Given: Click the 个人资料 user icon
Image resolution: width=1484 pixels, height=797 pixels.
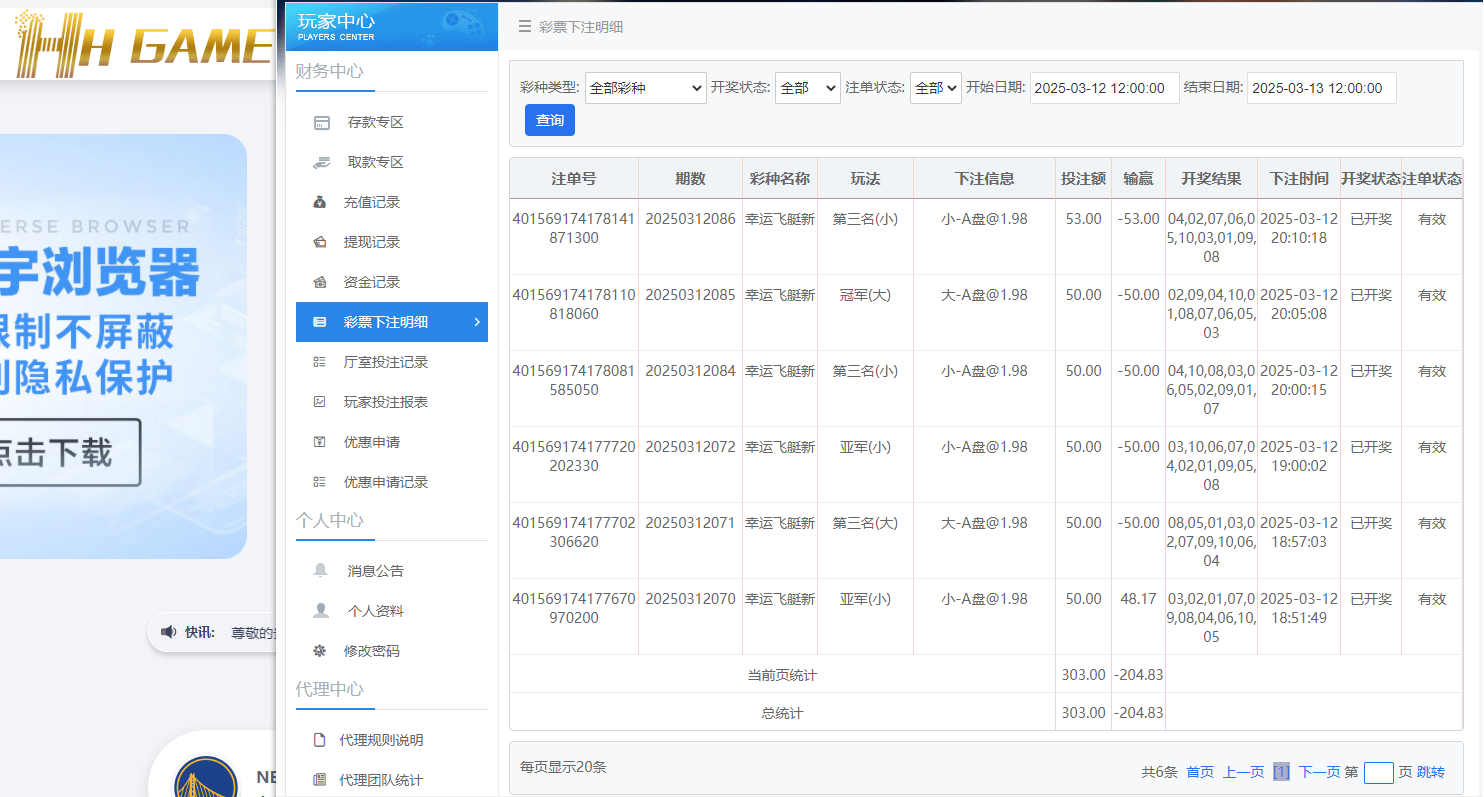Looking at the screenshot, I should click(x=321, y=610).
